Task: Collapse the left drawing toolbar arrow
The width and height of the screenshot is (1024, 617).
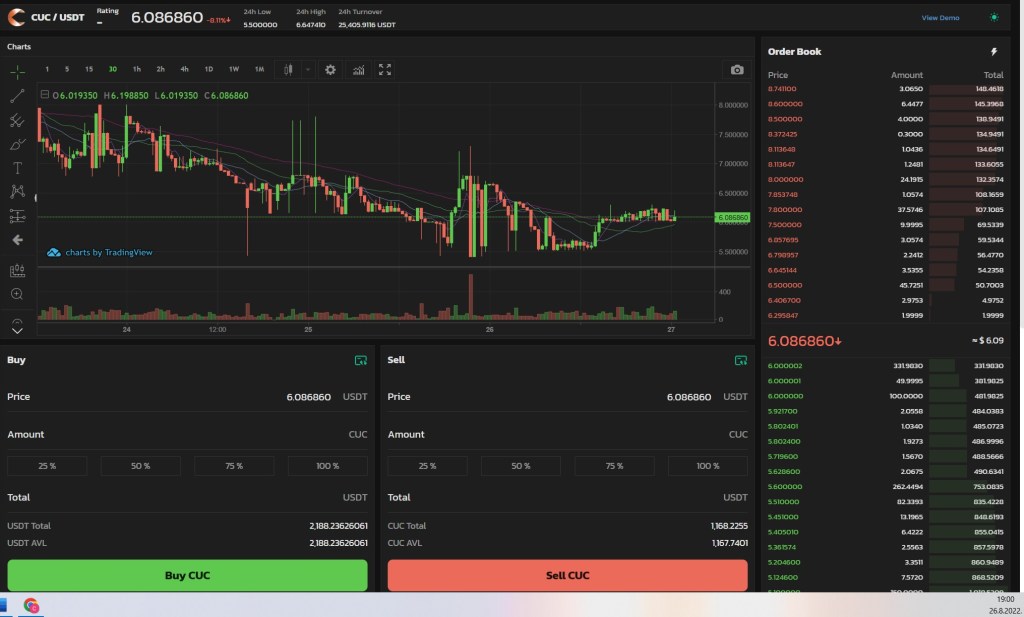Action: click(17, 240)
